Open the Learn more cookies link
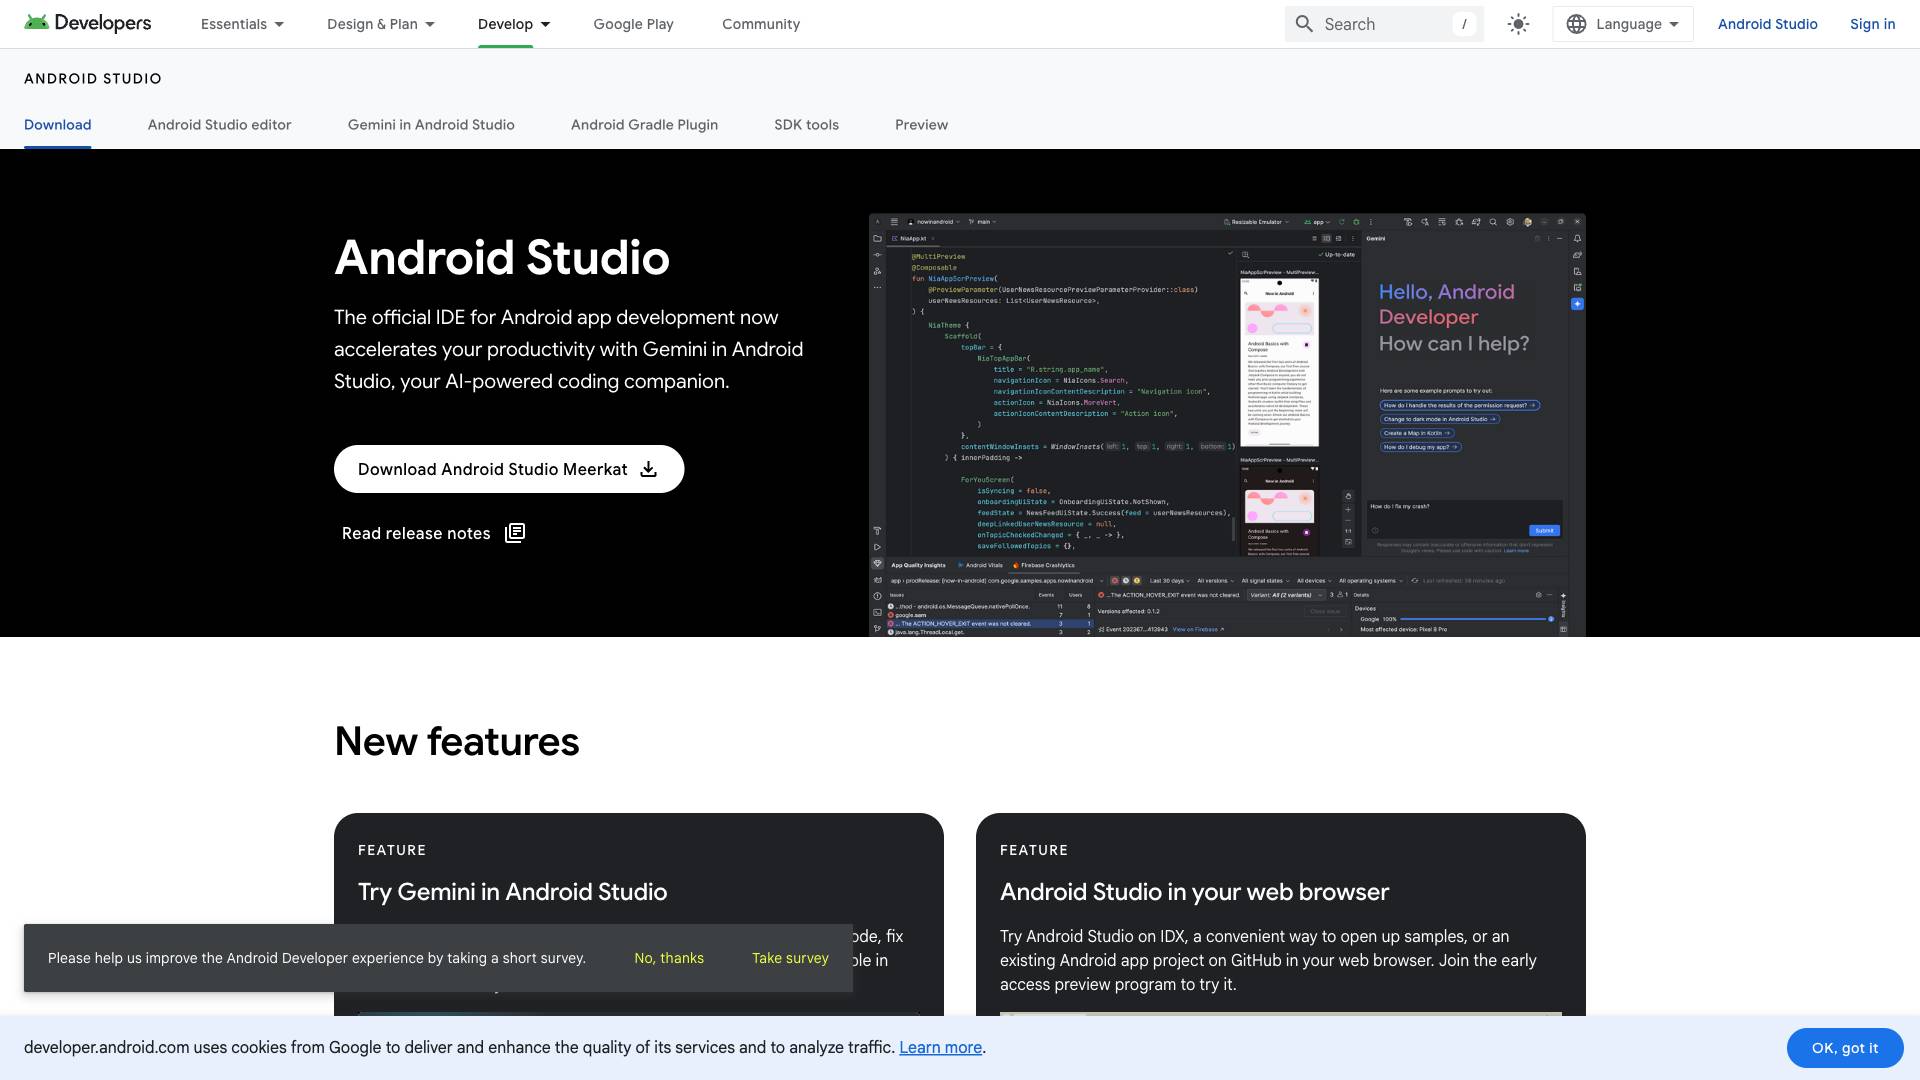Screen dimensions: 1920x1080 pyautogui.click(x=940, y=1047)
